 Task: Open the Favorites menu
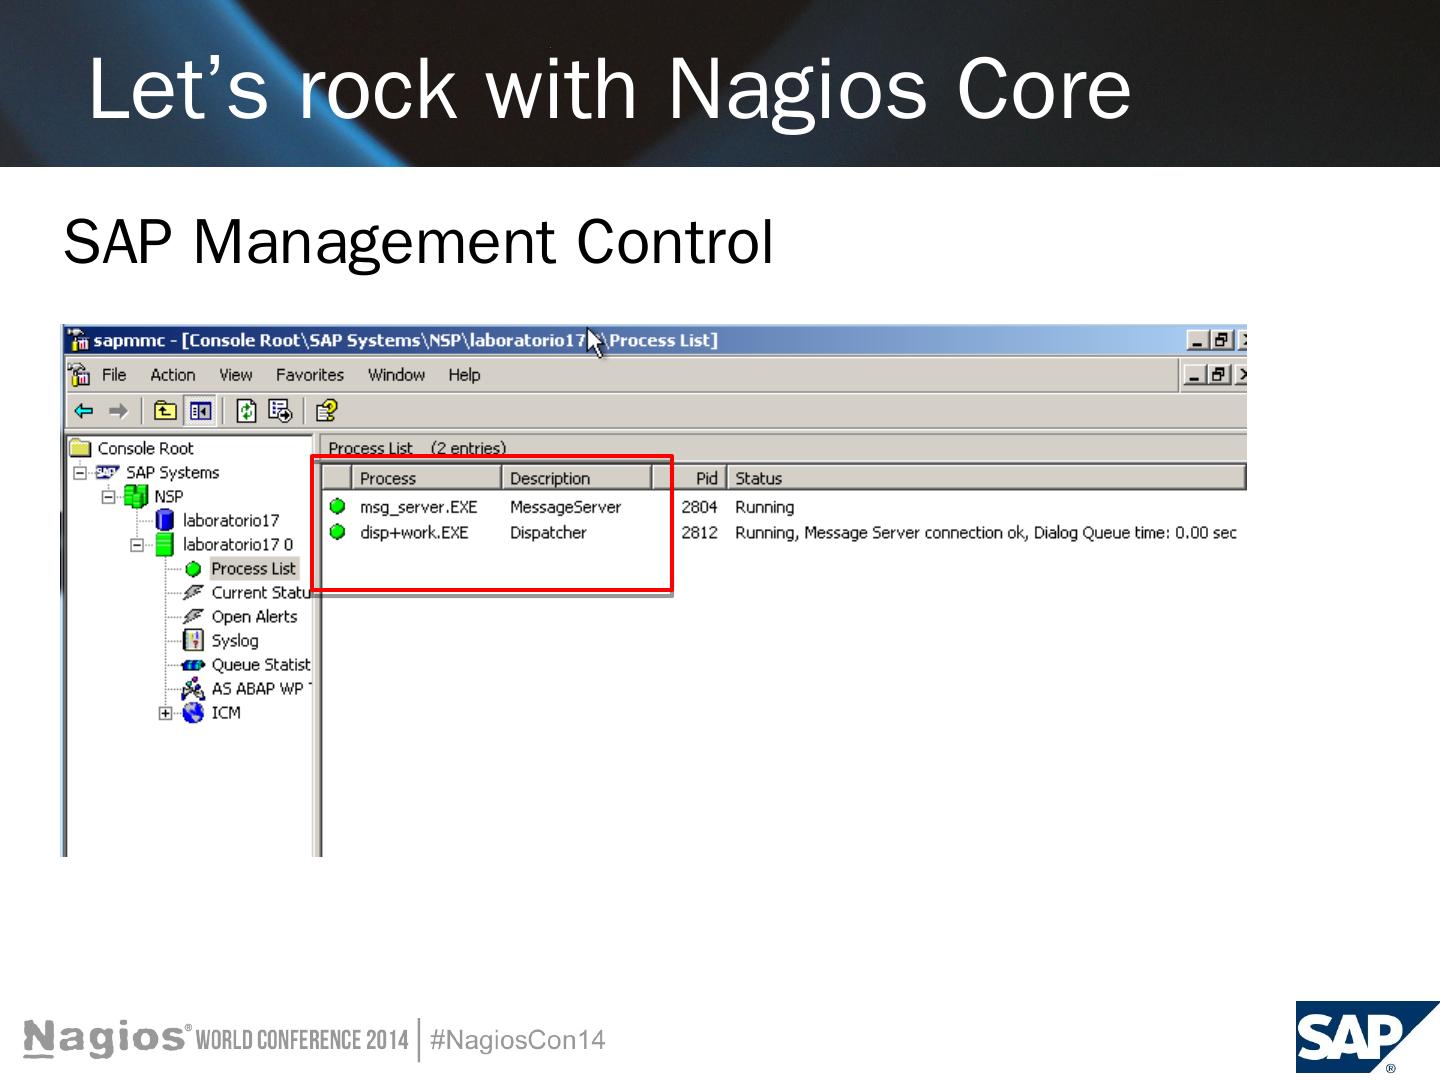[310, 375]
